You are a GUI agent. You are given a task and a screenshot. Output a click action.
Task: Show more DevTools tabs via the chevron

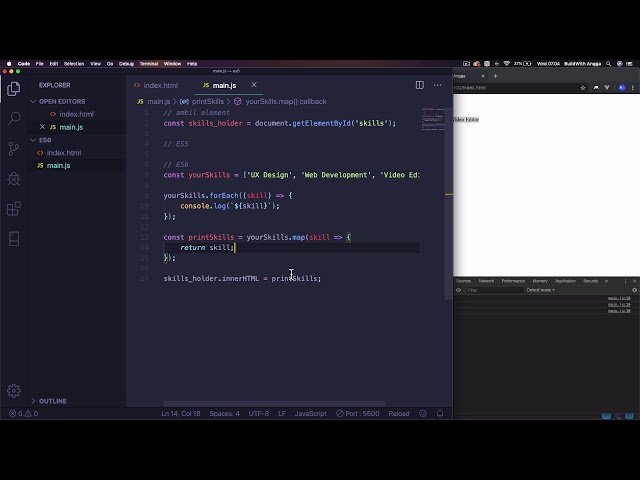click(607, 281)
